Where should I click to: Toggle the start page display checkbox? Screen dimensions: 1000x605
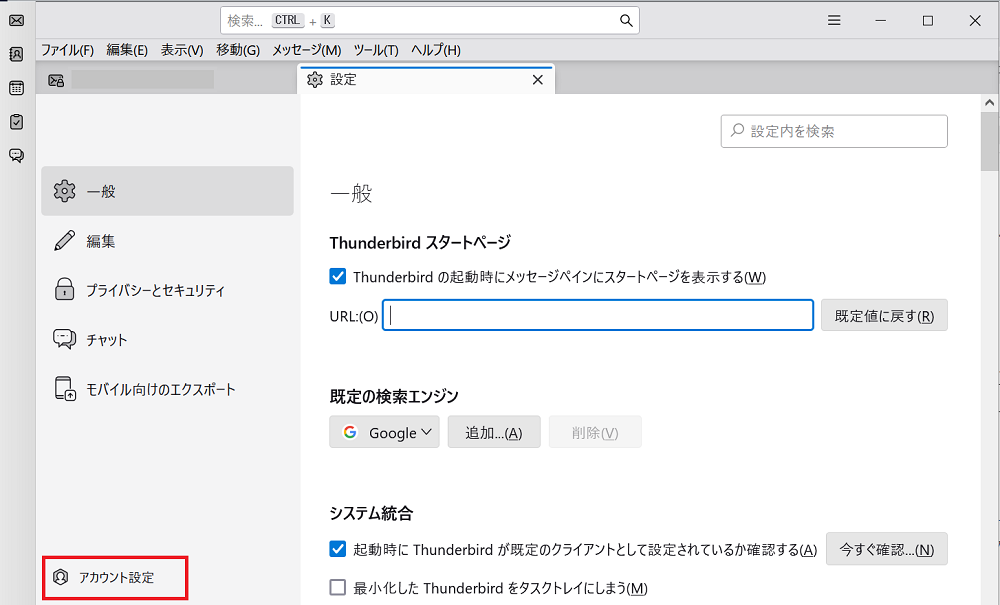338,277
